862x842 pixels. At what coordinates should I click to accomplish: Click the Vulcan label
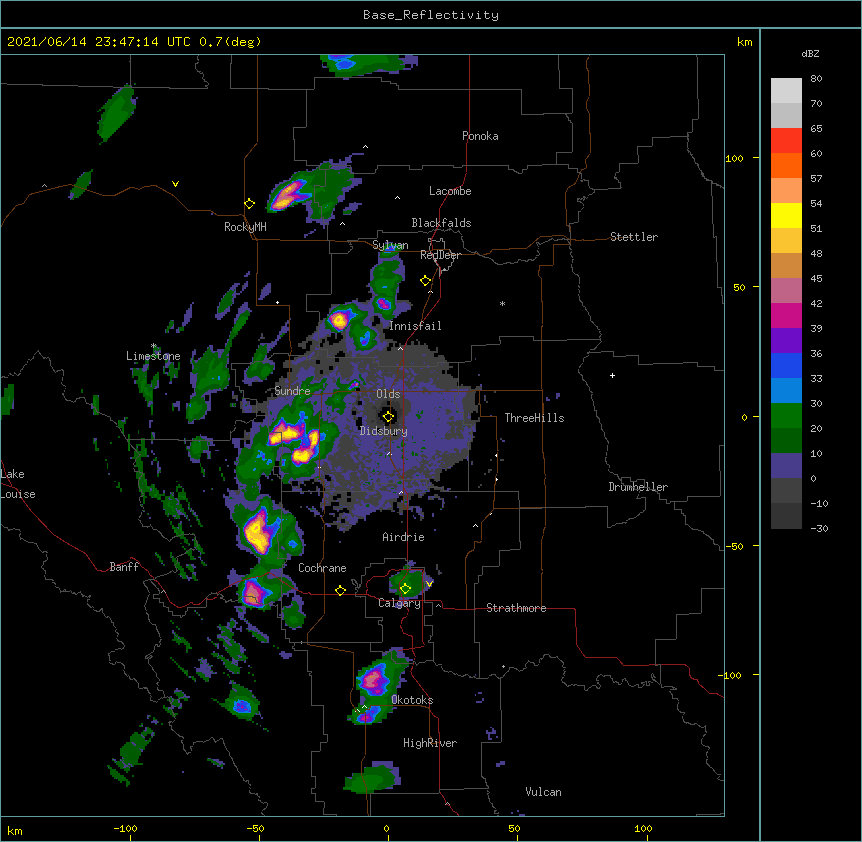pyautogui.click(x=543, y=792)
